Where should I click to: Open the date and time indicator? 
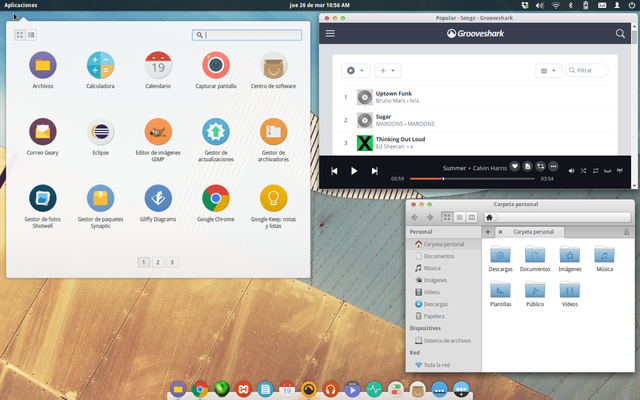tap(320, 5)
